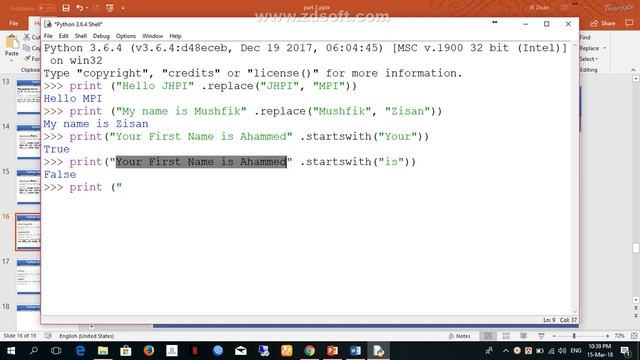Screen dimensions: 640x360
Task: Launch Google Chrome from taskbar
Action: 309,351
